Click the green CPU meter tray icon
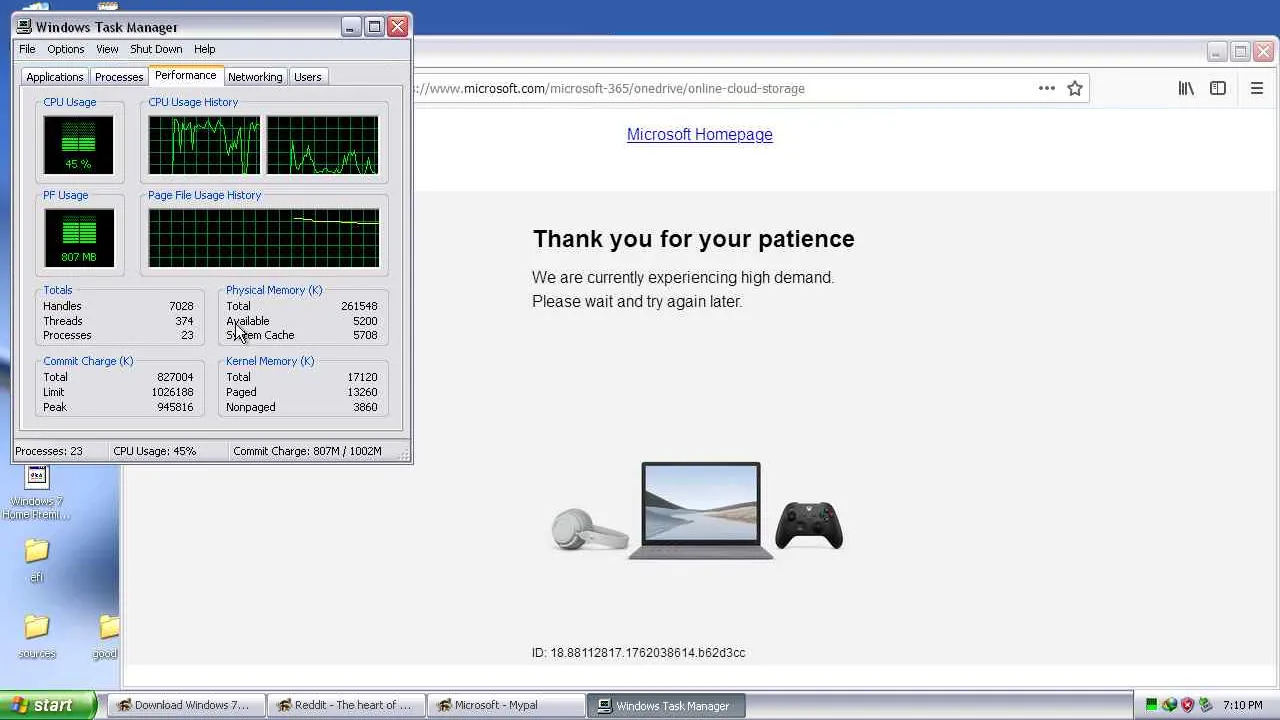Screen dimensions: 1280x720 tap(1151, 705)
